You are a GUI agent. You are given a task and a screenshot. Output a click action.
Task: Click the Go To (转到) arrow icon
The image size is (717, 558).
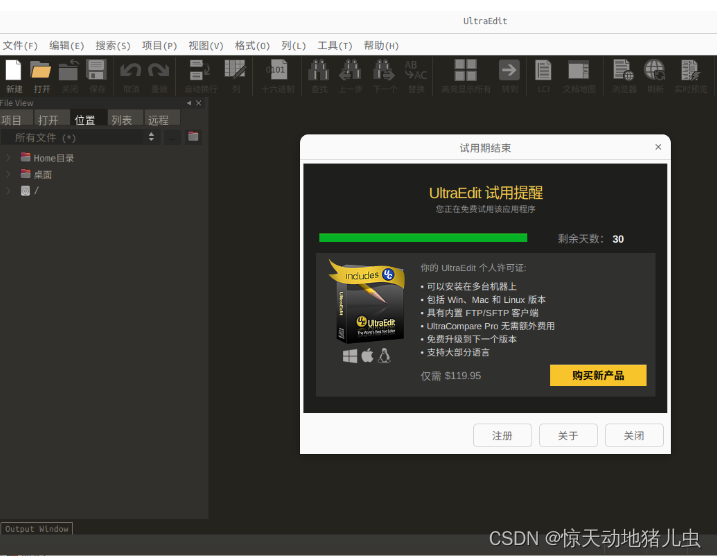click(x=509, y=71)
